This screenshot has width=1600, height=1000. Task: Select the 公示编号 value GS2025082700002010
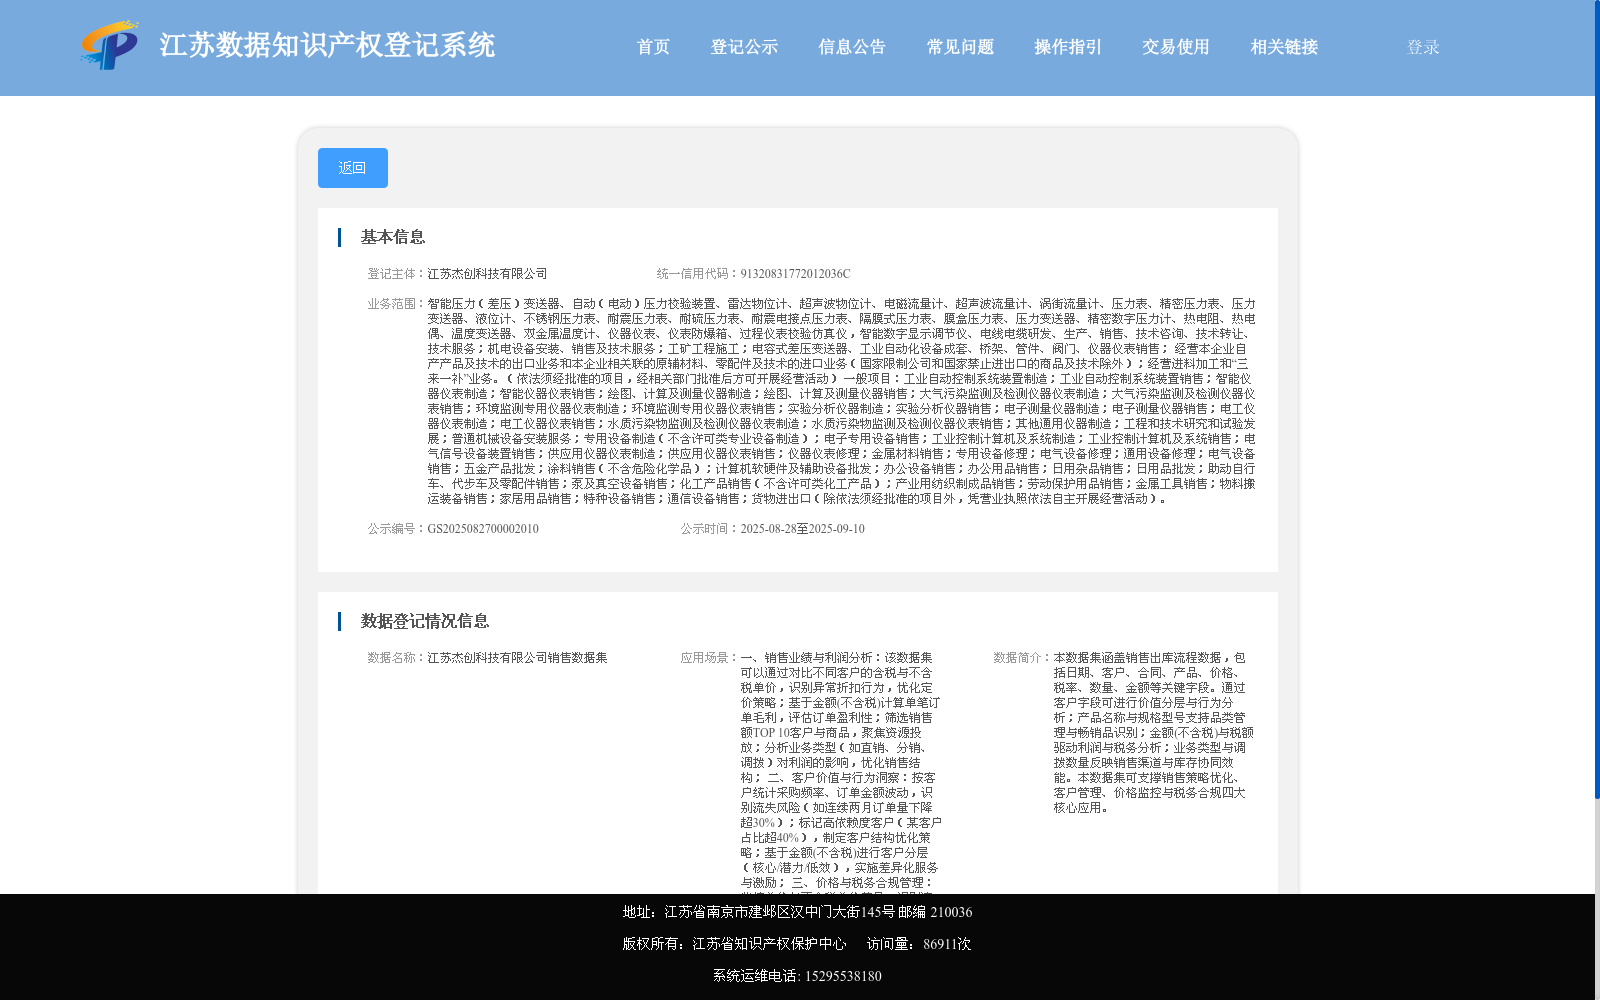tap(483, 529)
